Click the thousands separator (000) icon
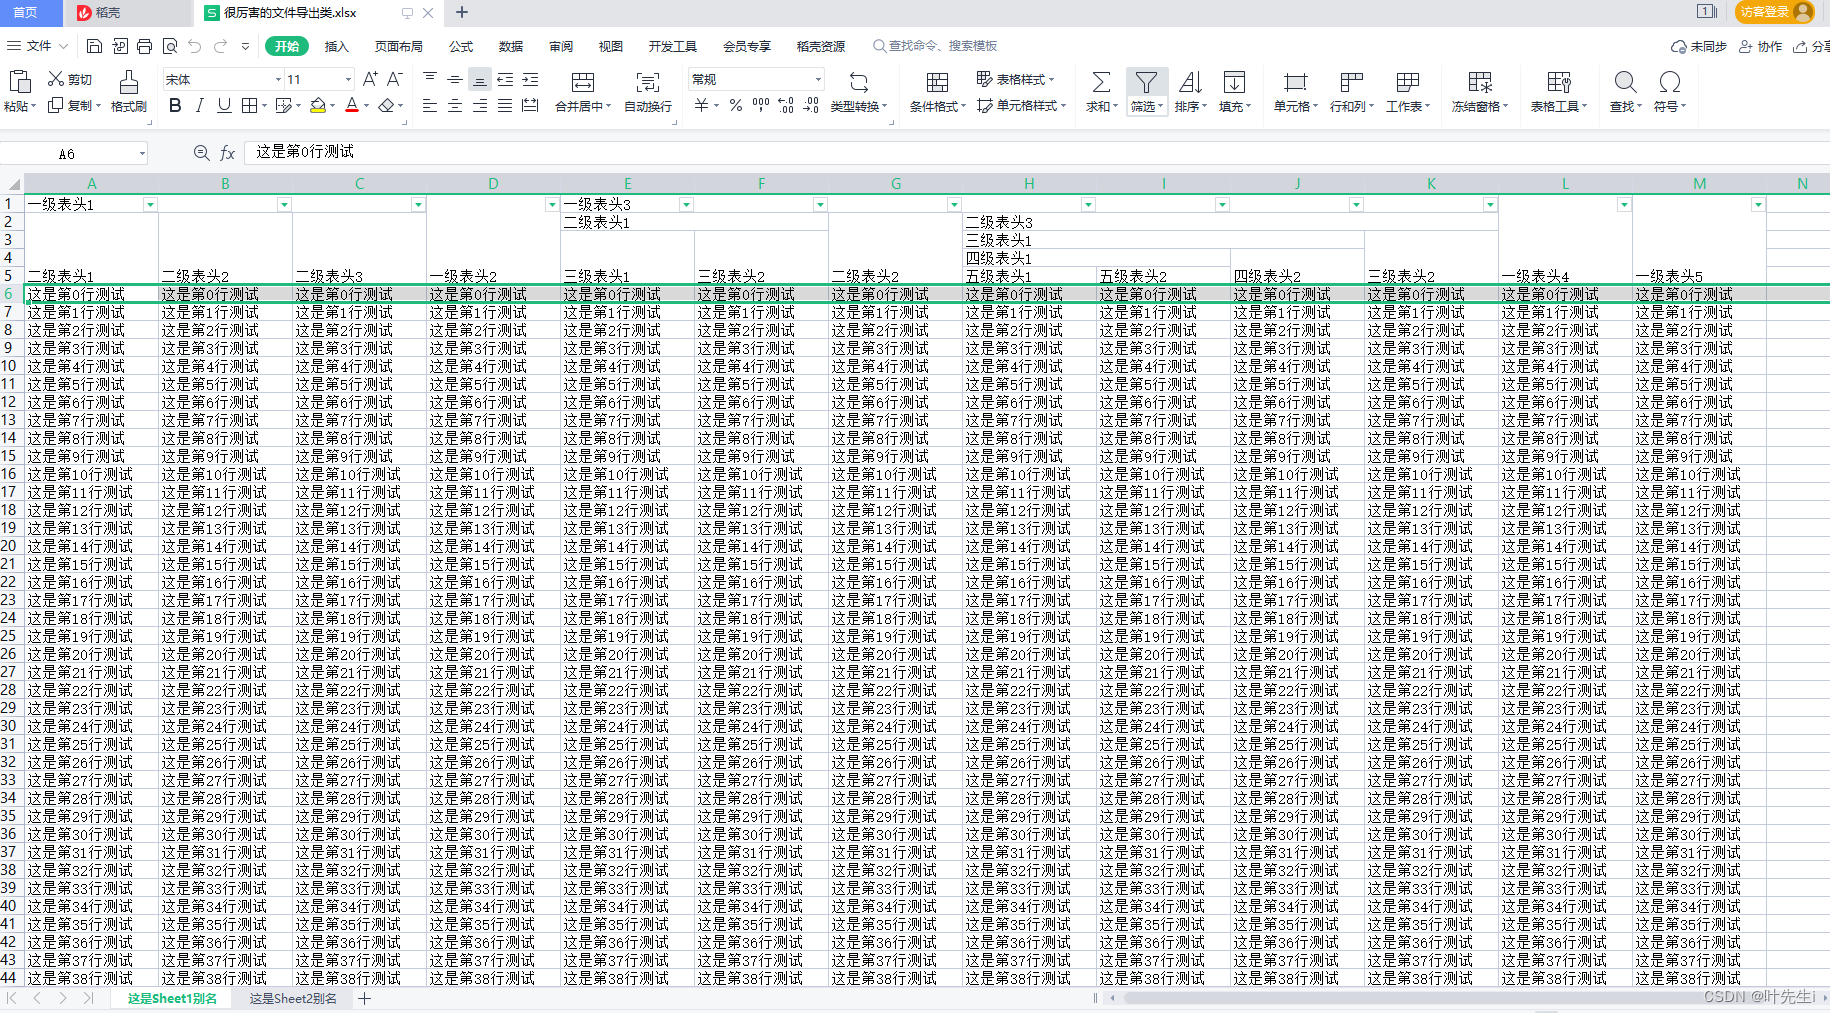This screenshot has height=1013, width=1830. point(761,105)
